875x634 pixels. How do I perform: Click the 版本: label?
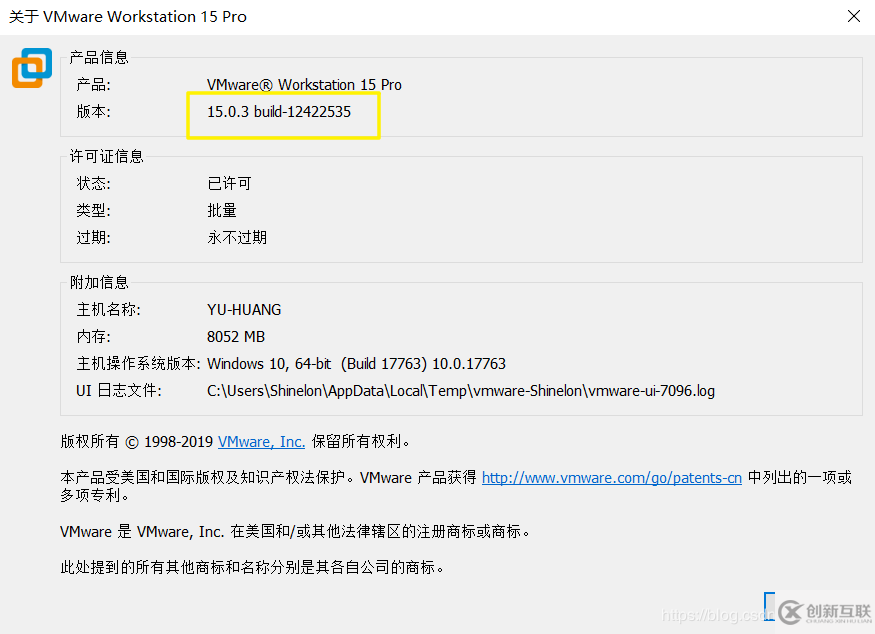(93, 112)
